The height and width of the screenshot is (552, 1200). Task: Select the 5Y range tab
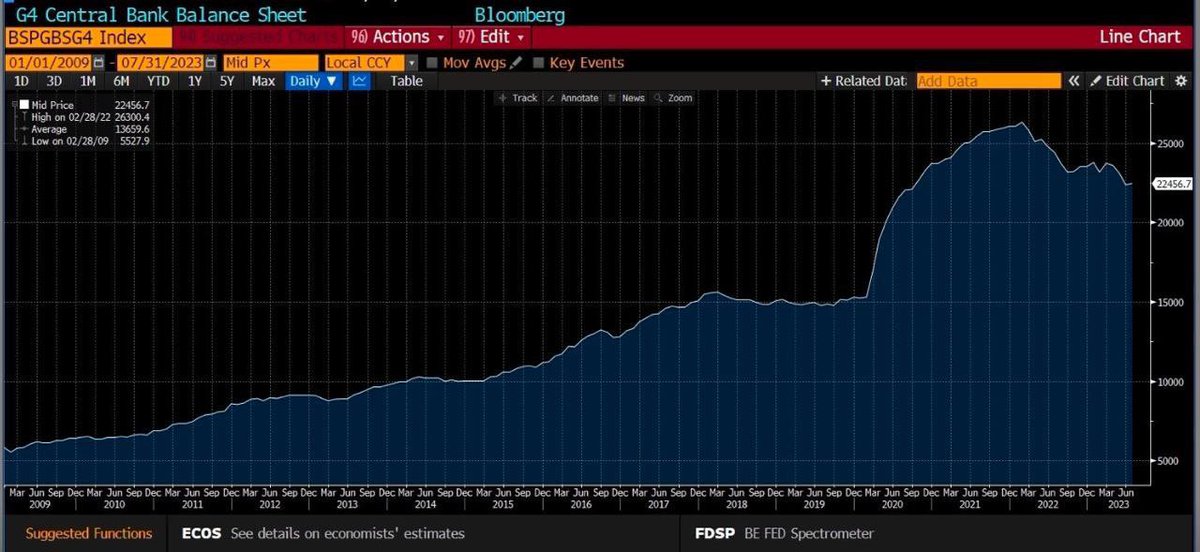point(227,81)
